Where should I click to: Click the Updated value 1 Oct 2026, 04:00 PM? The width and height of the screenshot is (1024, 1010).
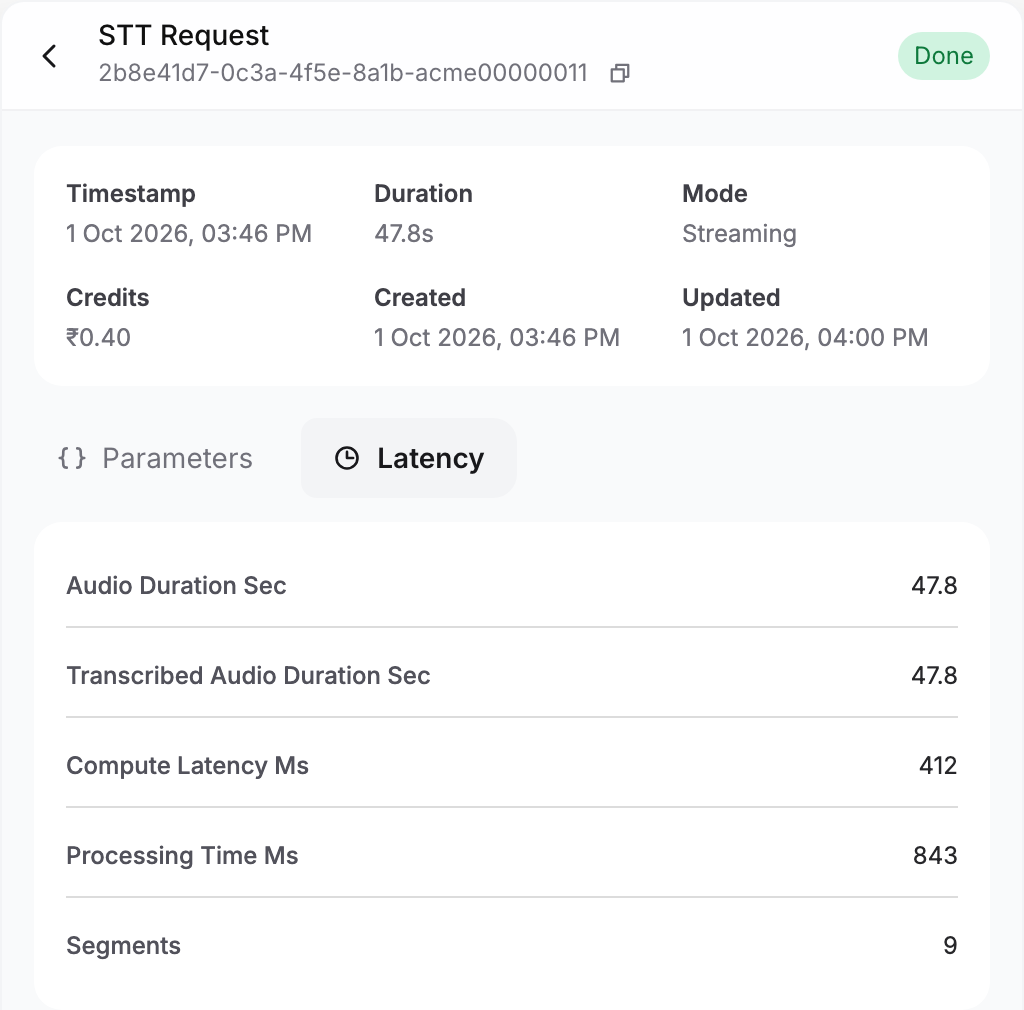[x=805, y=338]
